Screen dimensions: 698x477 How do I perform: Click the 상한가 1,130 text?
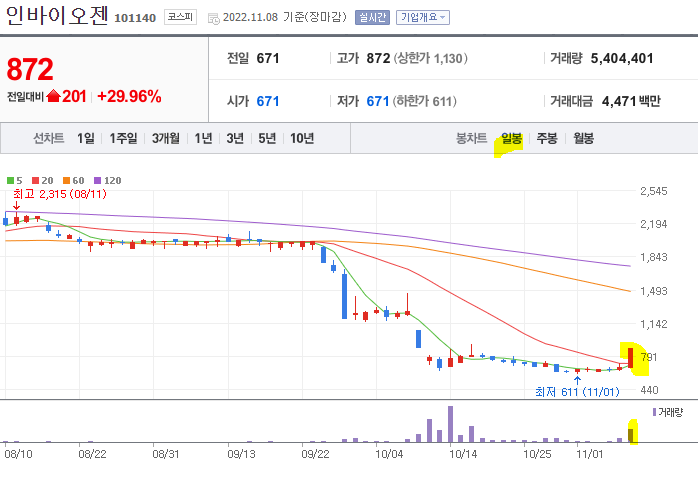pyautogui.click(x=430, y=58)
